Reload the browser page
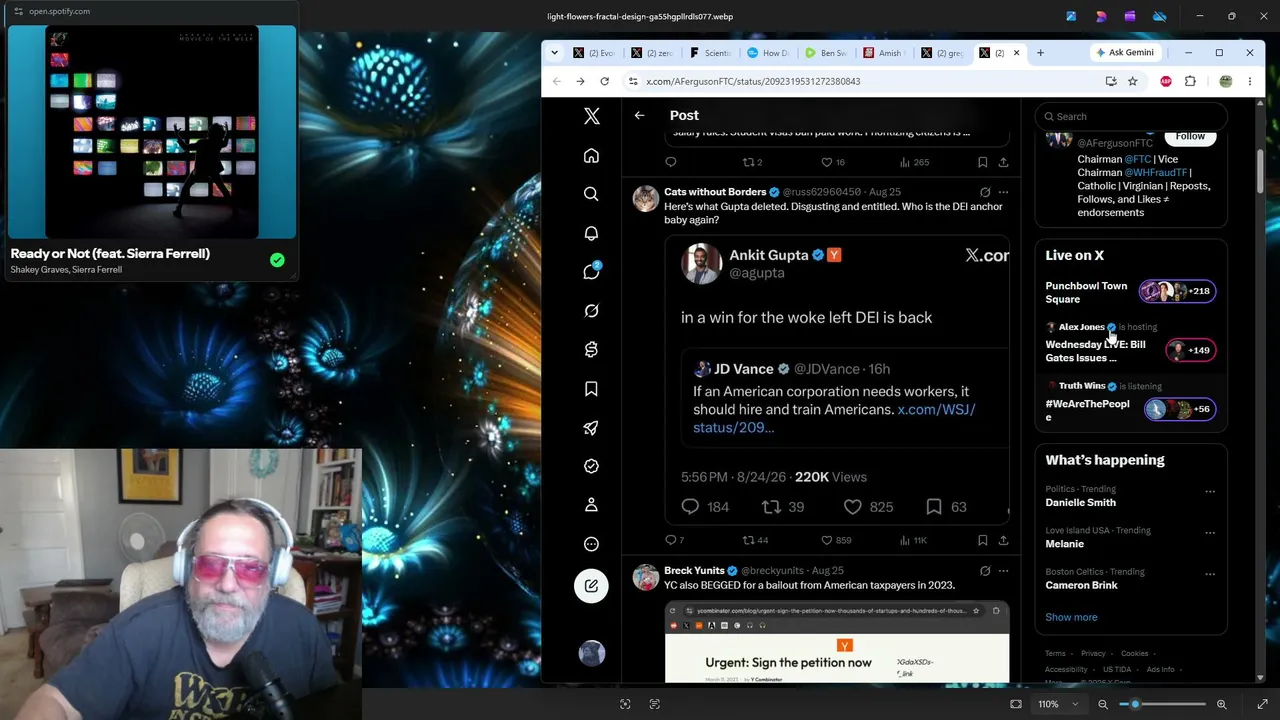Screen dimensions: 1280x720 604,81
